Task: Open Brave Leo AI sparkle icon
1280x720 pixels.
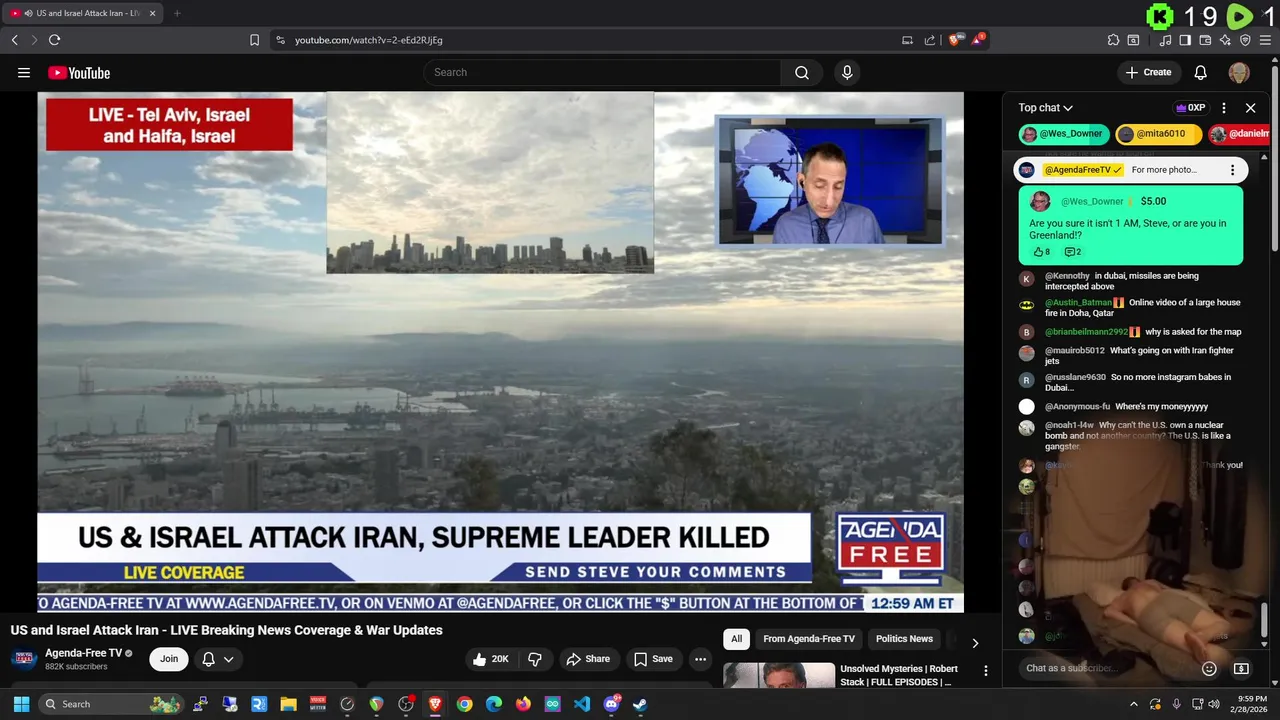Action: 1225,40
